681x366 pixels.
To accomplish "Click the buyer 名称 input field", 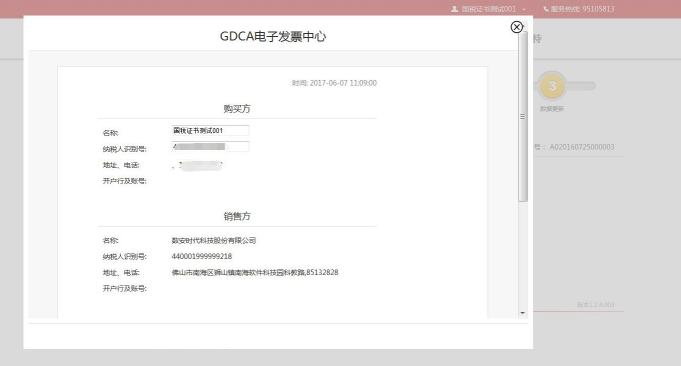I will (x=211, y=131).
